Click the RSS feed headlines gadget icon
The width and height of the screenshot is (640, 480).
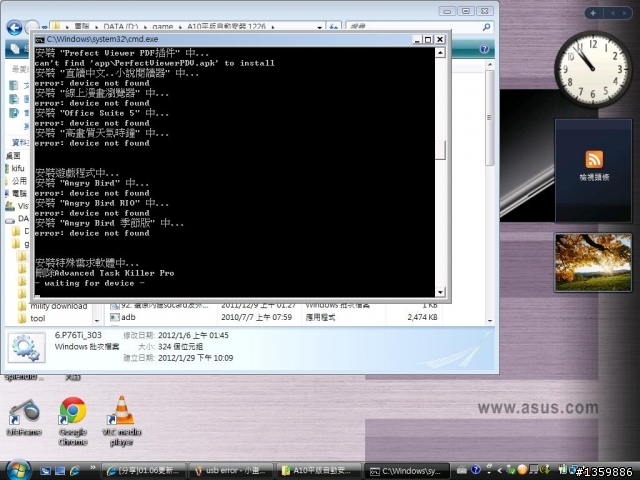(x=594, y=159)
